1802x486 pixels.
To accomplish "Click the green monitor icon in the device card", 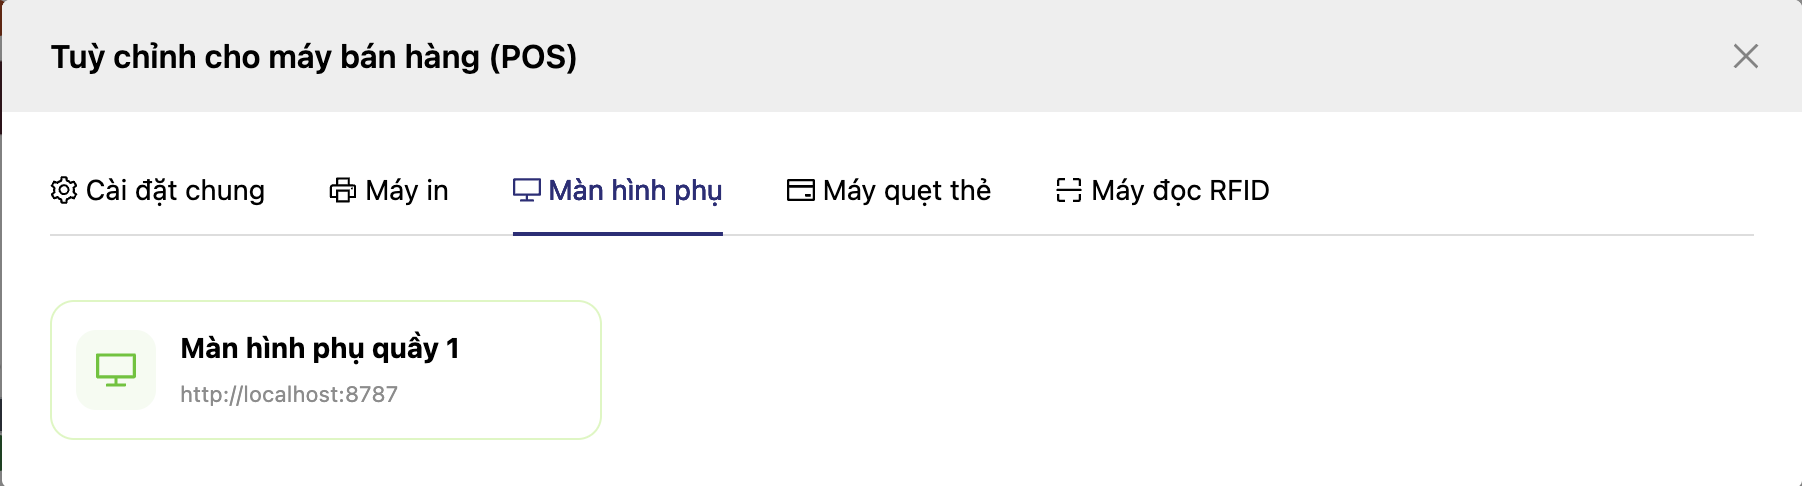I will coord(116,370).
